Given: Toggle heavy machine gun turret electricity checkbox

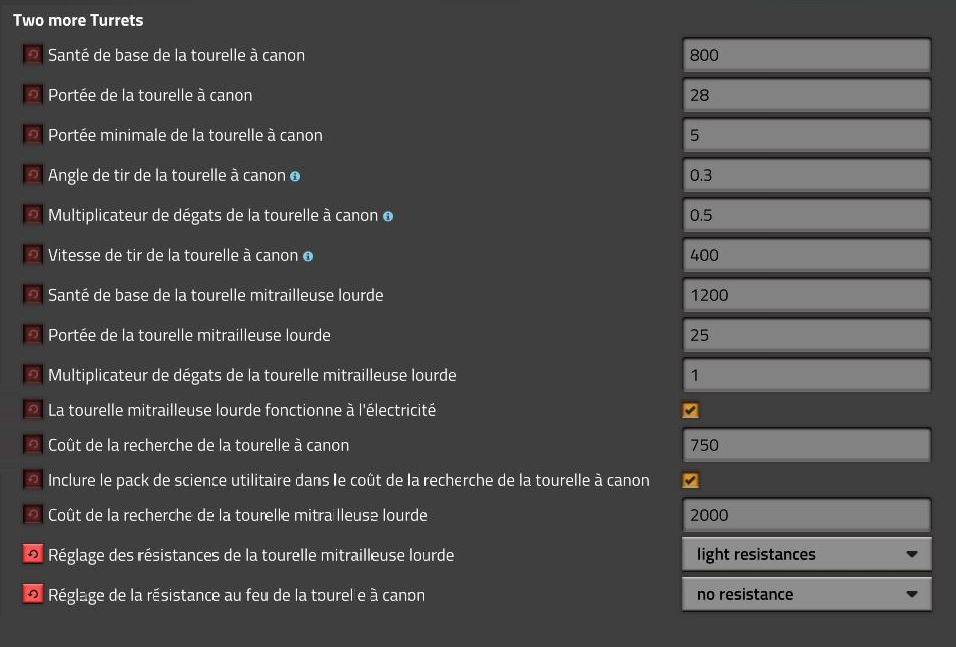Looking at the screenshot, I should [x=690, y=410].
